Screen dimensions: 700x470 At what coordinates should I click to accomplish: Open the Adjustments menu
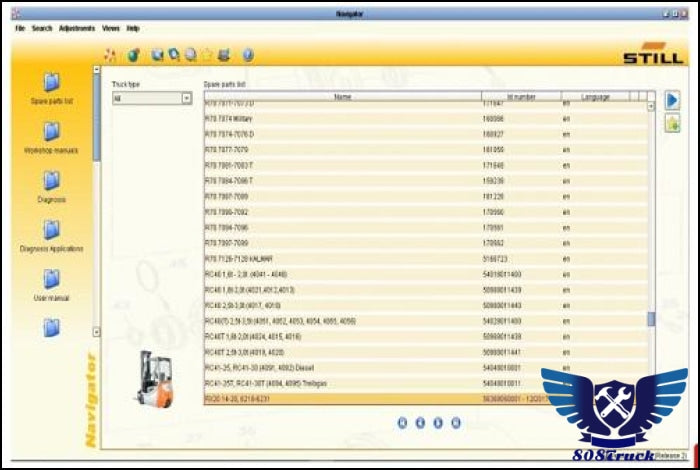click(x=77, y=28)
